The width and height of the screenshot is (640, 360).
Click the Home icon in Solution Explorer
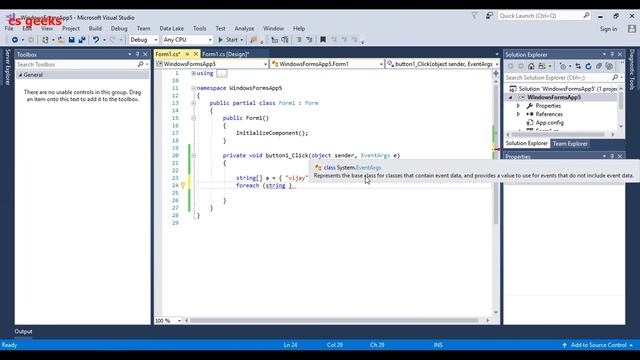click(x=531, y=66)
